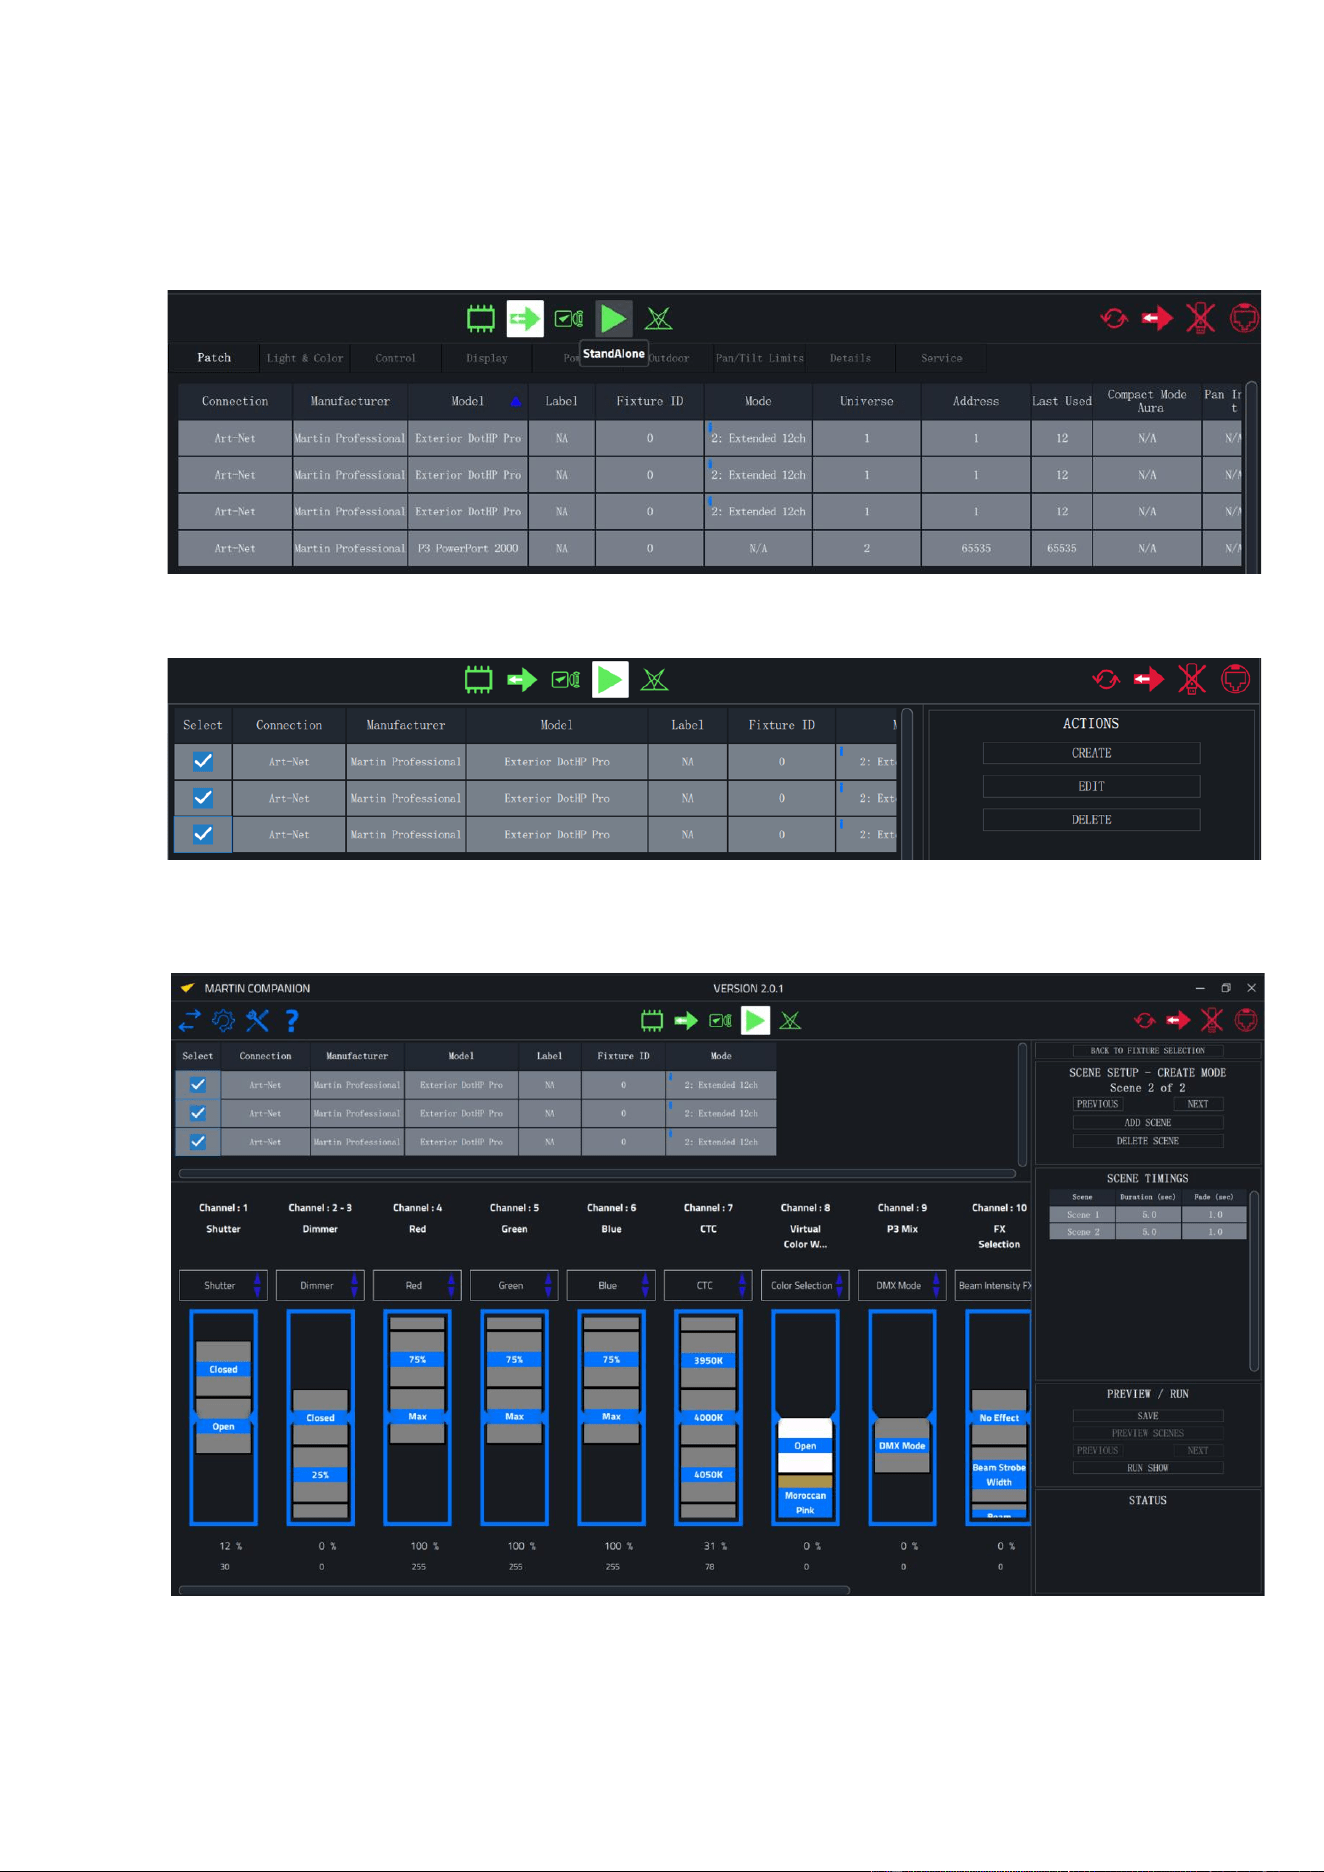This screenshot has height=1872, width=1324.
Task: Click the green arrow icon in second screenshot
Action: click(x=522, y=680)
